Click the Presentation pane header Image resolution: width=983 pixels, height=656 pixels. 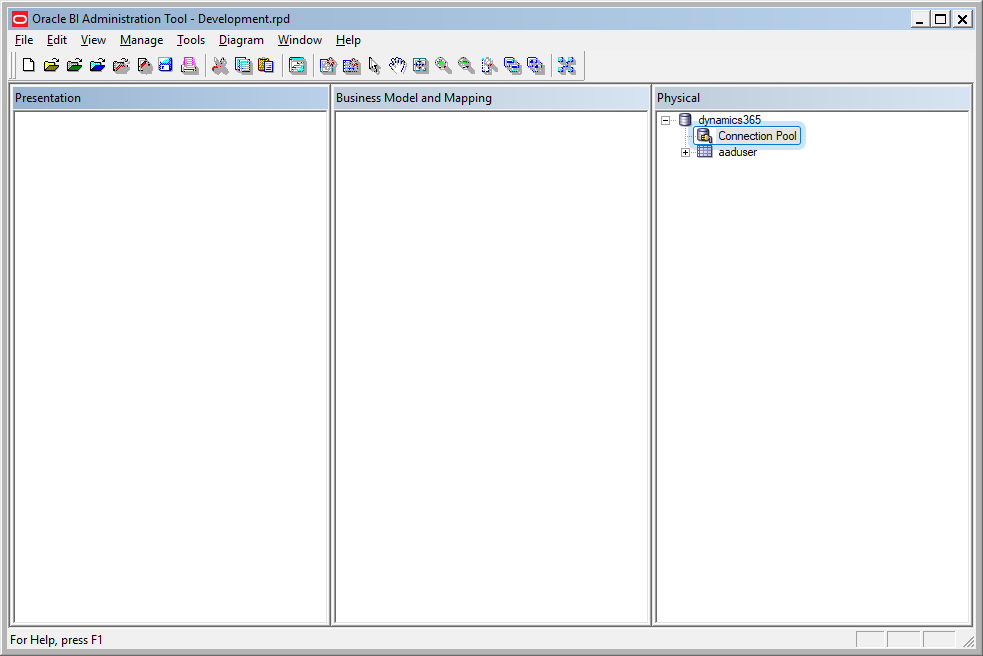pos(170,98)
